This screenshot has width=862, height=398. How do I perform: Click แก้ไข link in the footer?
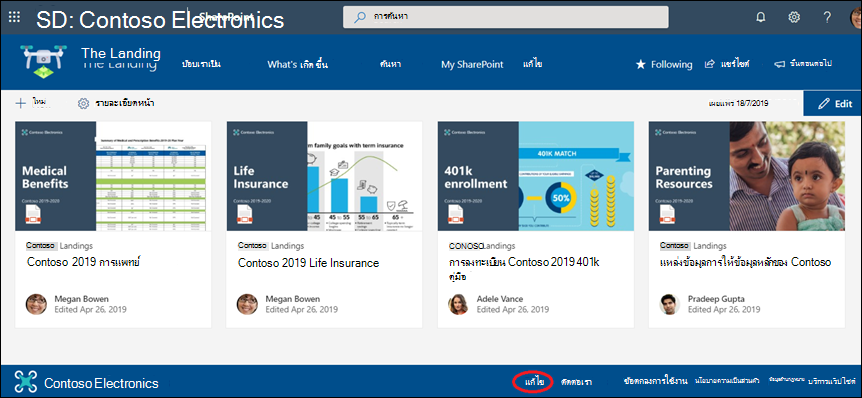coord(533,382)
